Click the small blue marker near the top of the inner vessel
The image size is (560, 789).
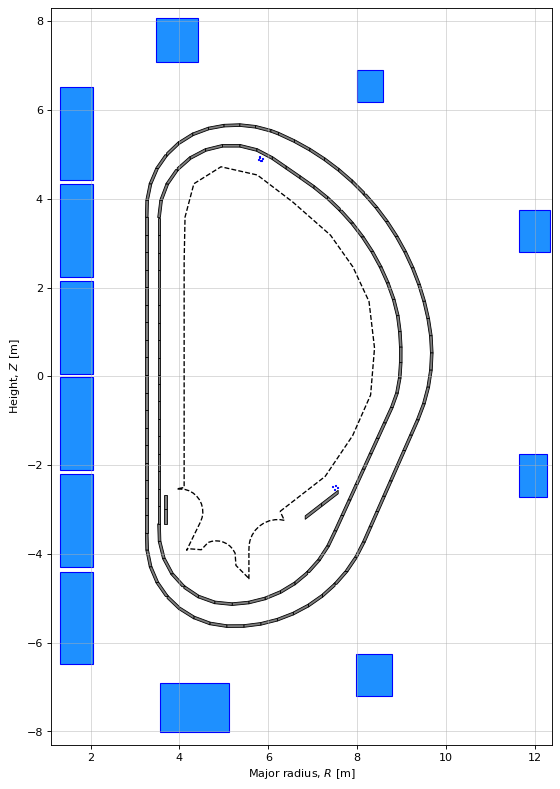261,160
